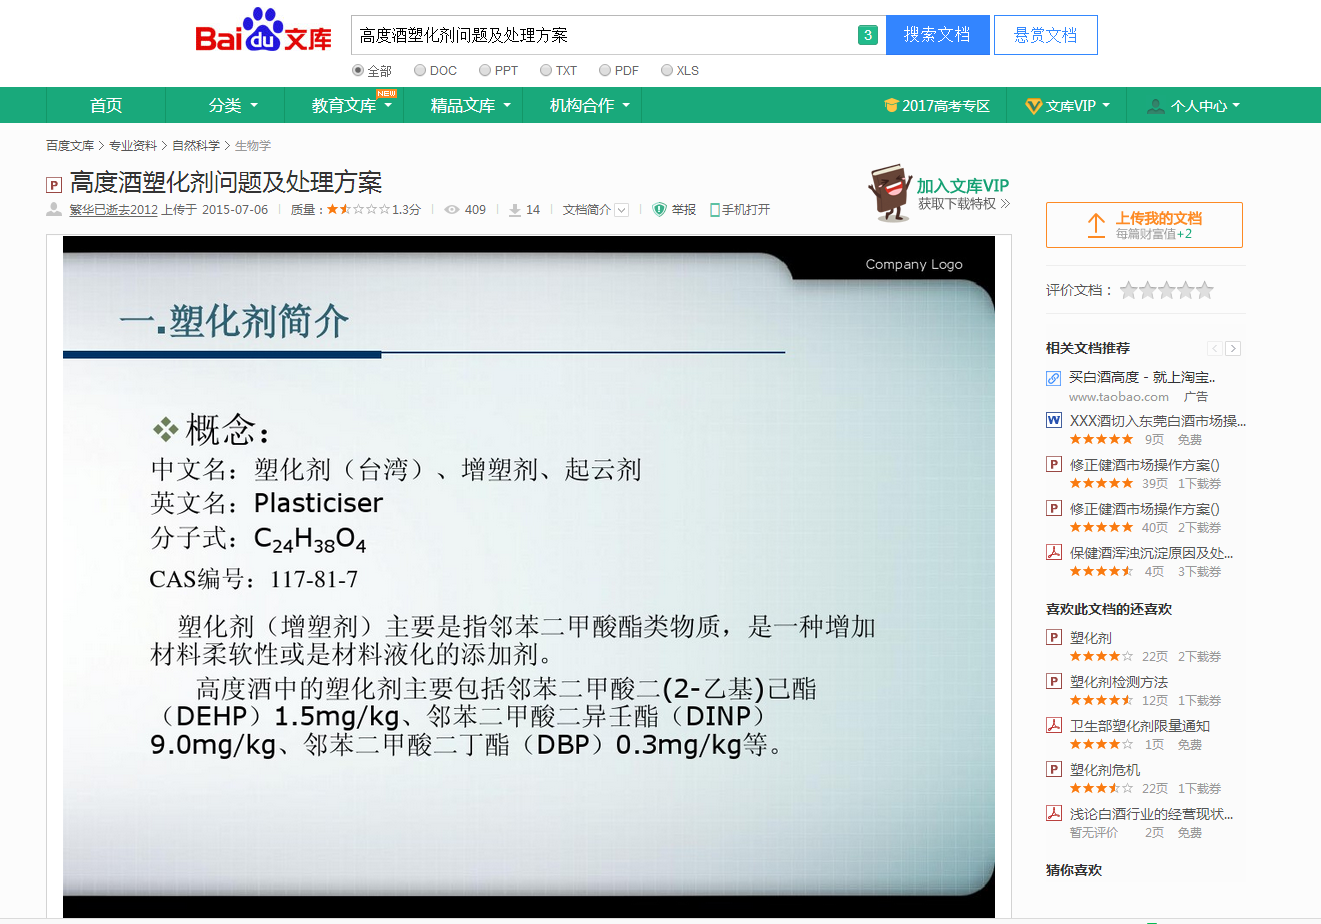Select the DOC file type radio button
Screen dimensions: 1321x924
coord(420,71)
